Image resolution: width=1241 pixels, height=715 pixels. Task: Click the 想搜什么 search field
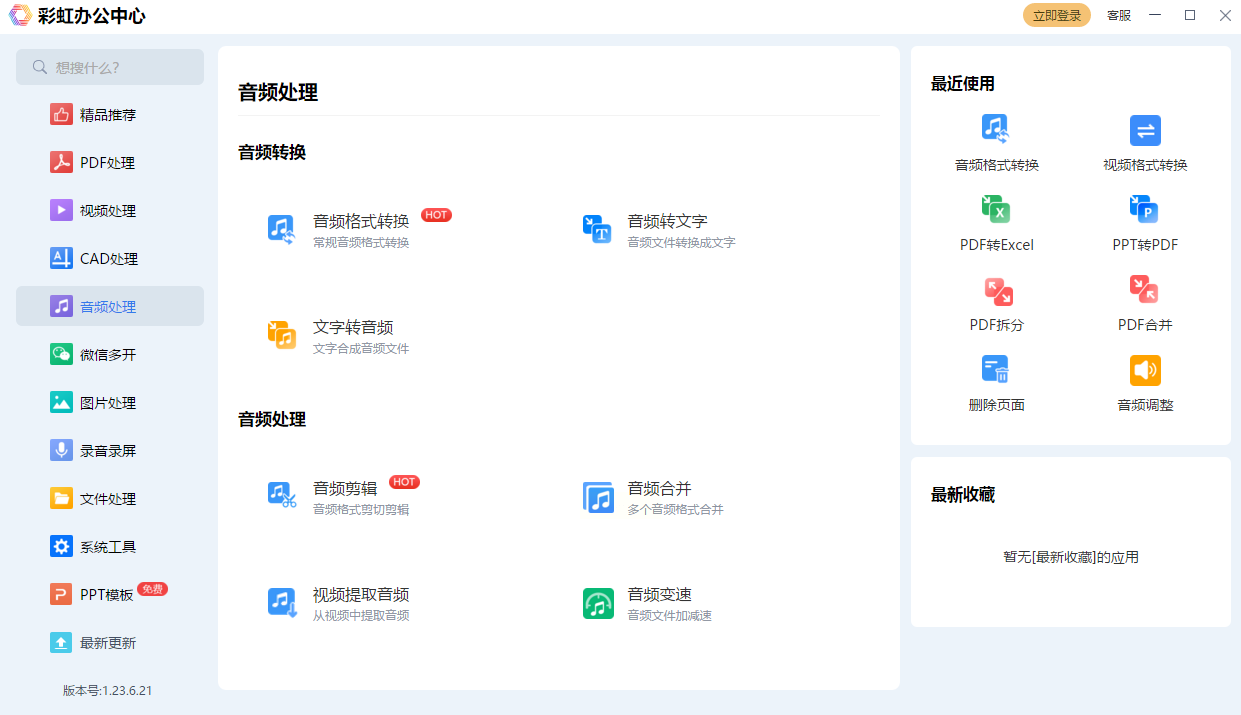(110, 68)
